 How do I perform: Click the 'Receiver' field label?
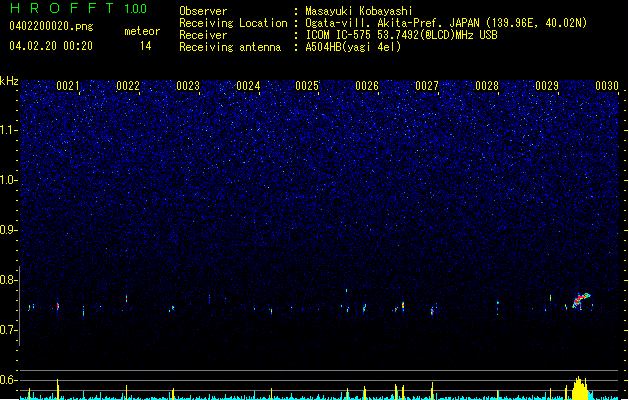pyautogui.click(x=203, y=35)
